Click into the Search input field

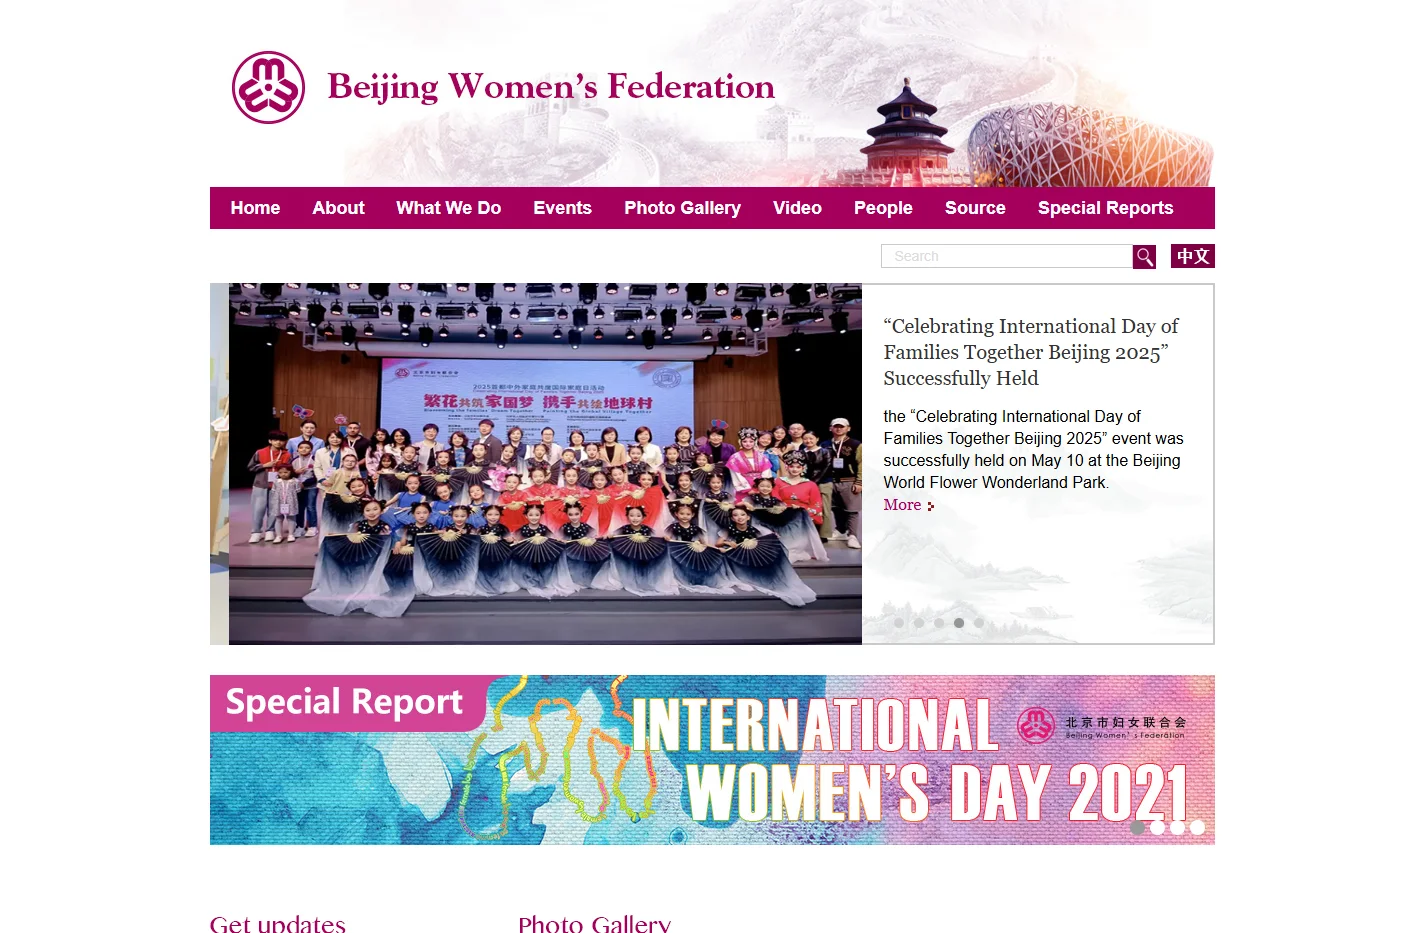[1007, 256]
